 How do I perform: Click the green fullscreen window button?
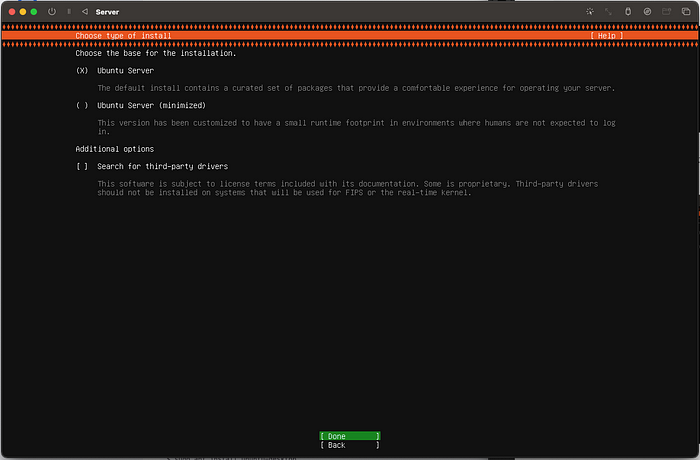point(33,12)
